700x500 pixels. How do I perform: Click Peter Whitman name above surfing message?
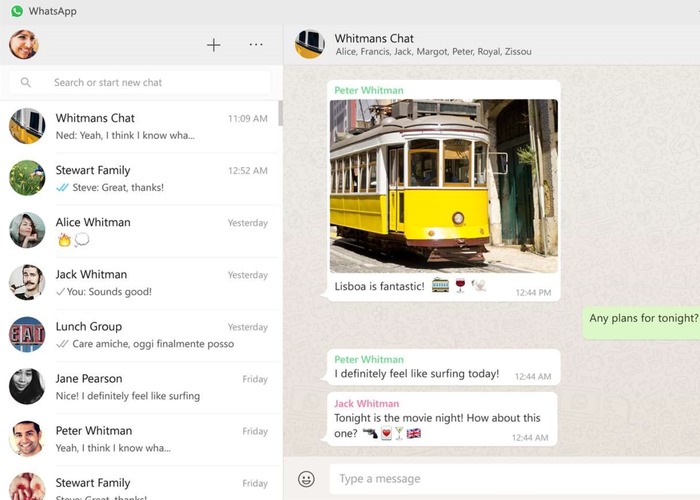[x=369, y=359]
